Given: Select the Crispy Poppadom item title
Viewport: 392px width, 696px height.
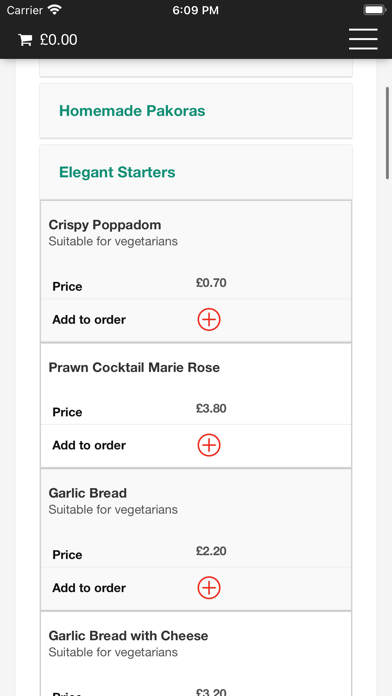Looking at the screenshot, I should pyautogui.click(x=105, y=225).
